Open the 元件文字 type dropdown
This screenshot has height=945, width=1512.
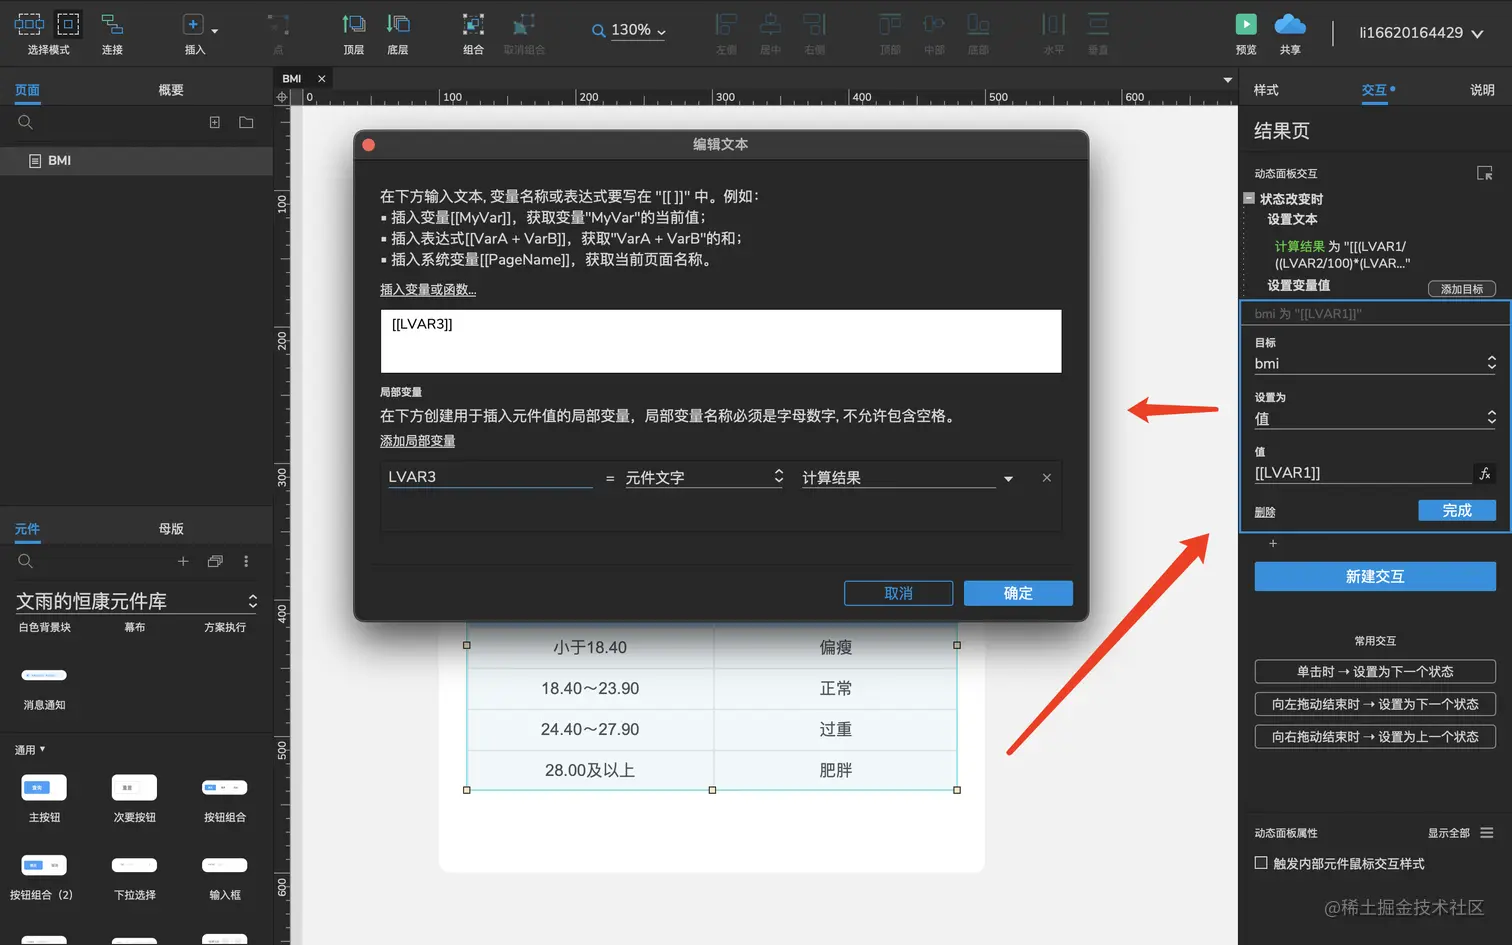coord(705,477)
